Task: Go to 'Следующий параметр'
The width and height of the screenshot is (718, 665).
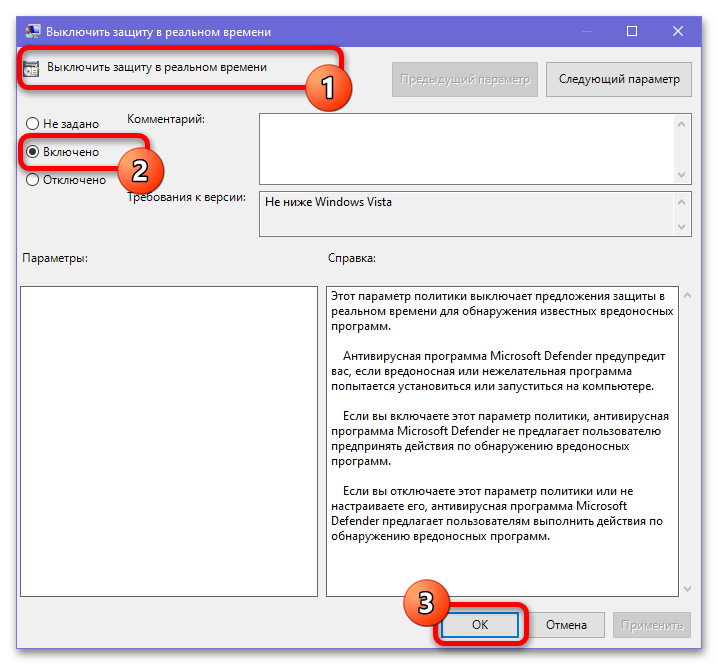Action: [x=619, y=79]
